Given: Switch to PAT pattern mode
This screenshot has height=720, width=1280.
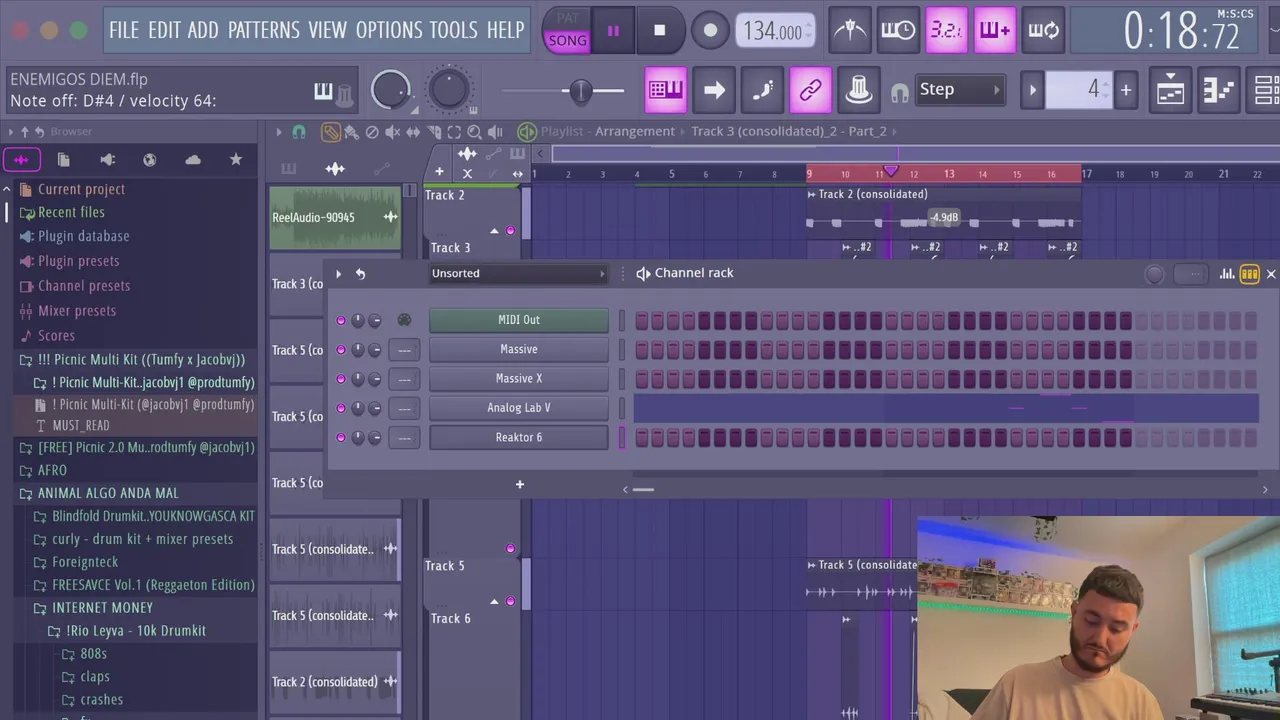Looking at the screenshot, I should (x=567, y=18).
